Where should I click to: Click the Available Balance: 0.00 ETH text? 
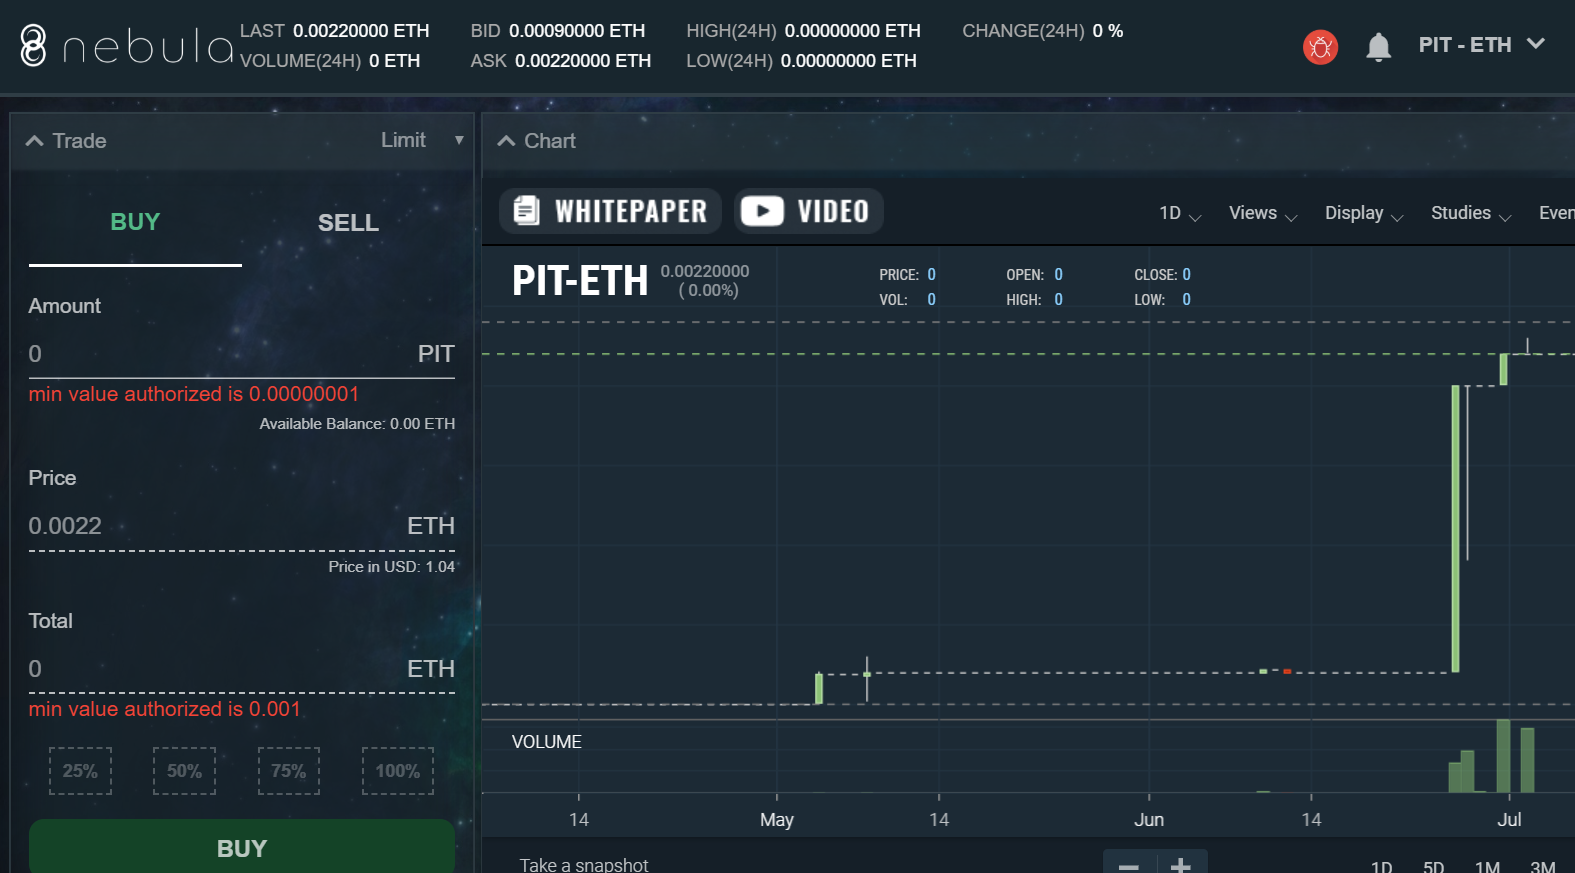[x=357, y=424]
